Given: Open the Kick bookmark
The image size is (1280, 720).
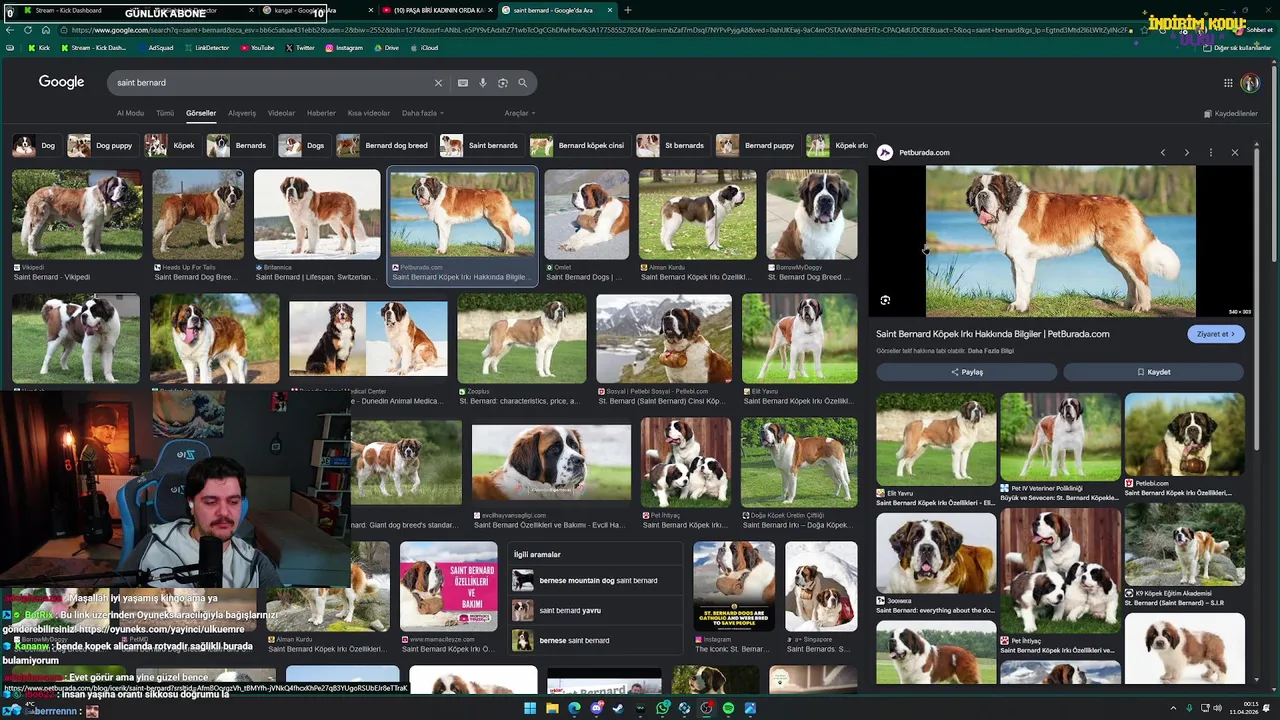Looking at the screenshot, I should click(x=38, y=48).
